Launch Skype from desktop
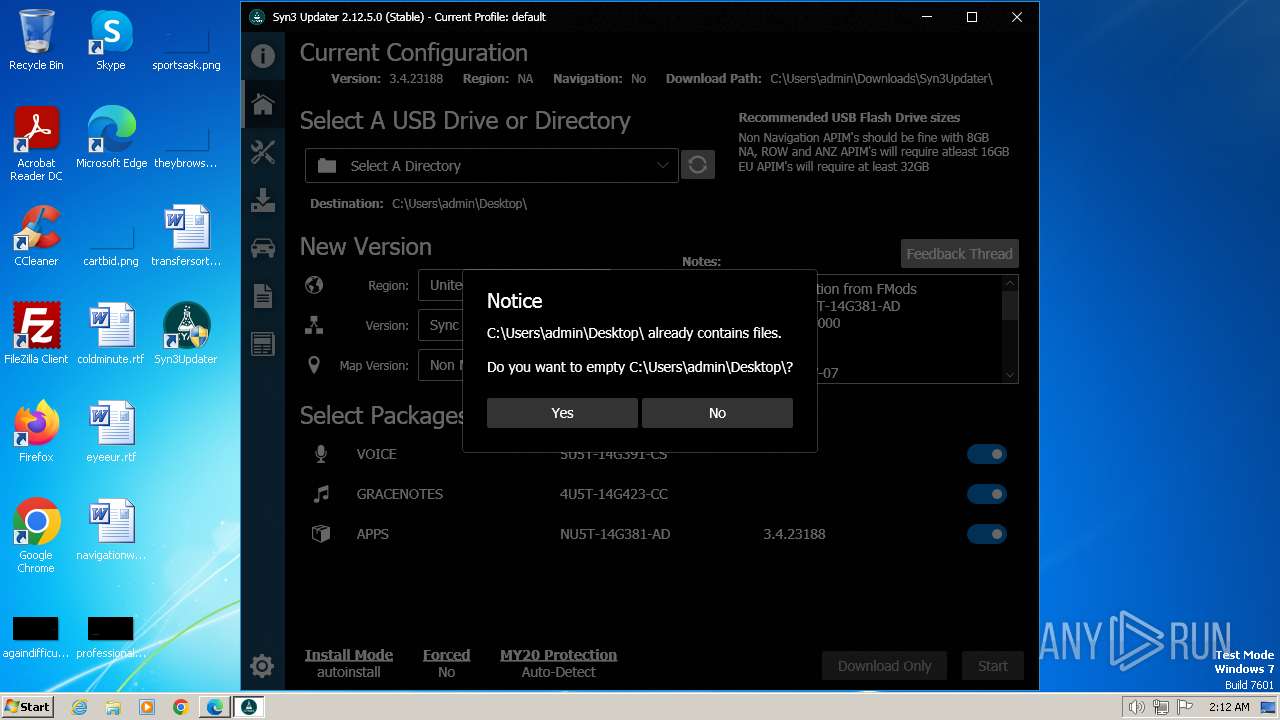1280x720 pixels. (110, 40)
